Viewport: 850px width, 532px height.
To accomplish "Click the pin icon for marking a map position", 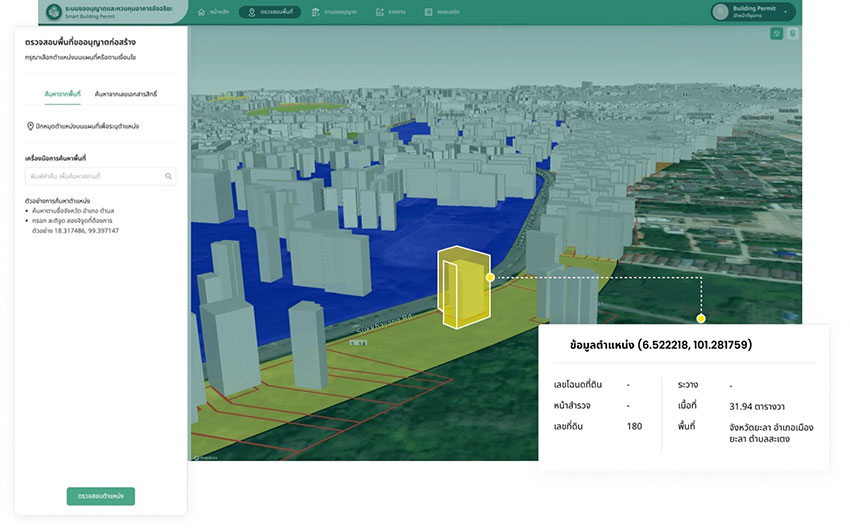I will (x=30, y=127).
